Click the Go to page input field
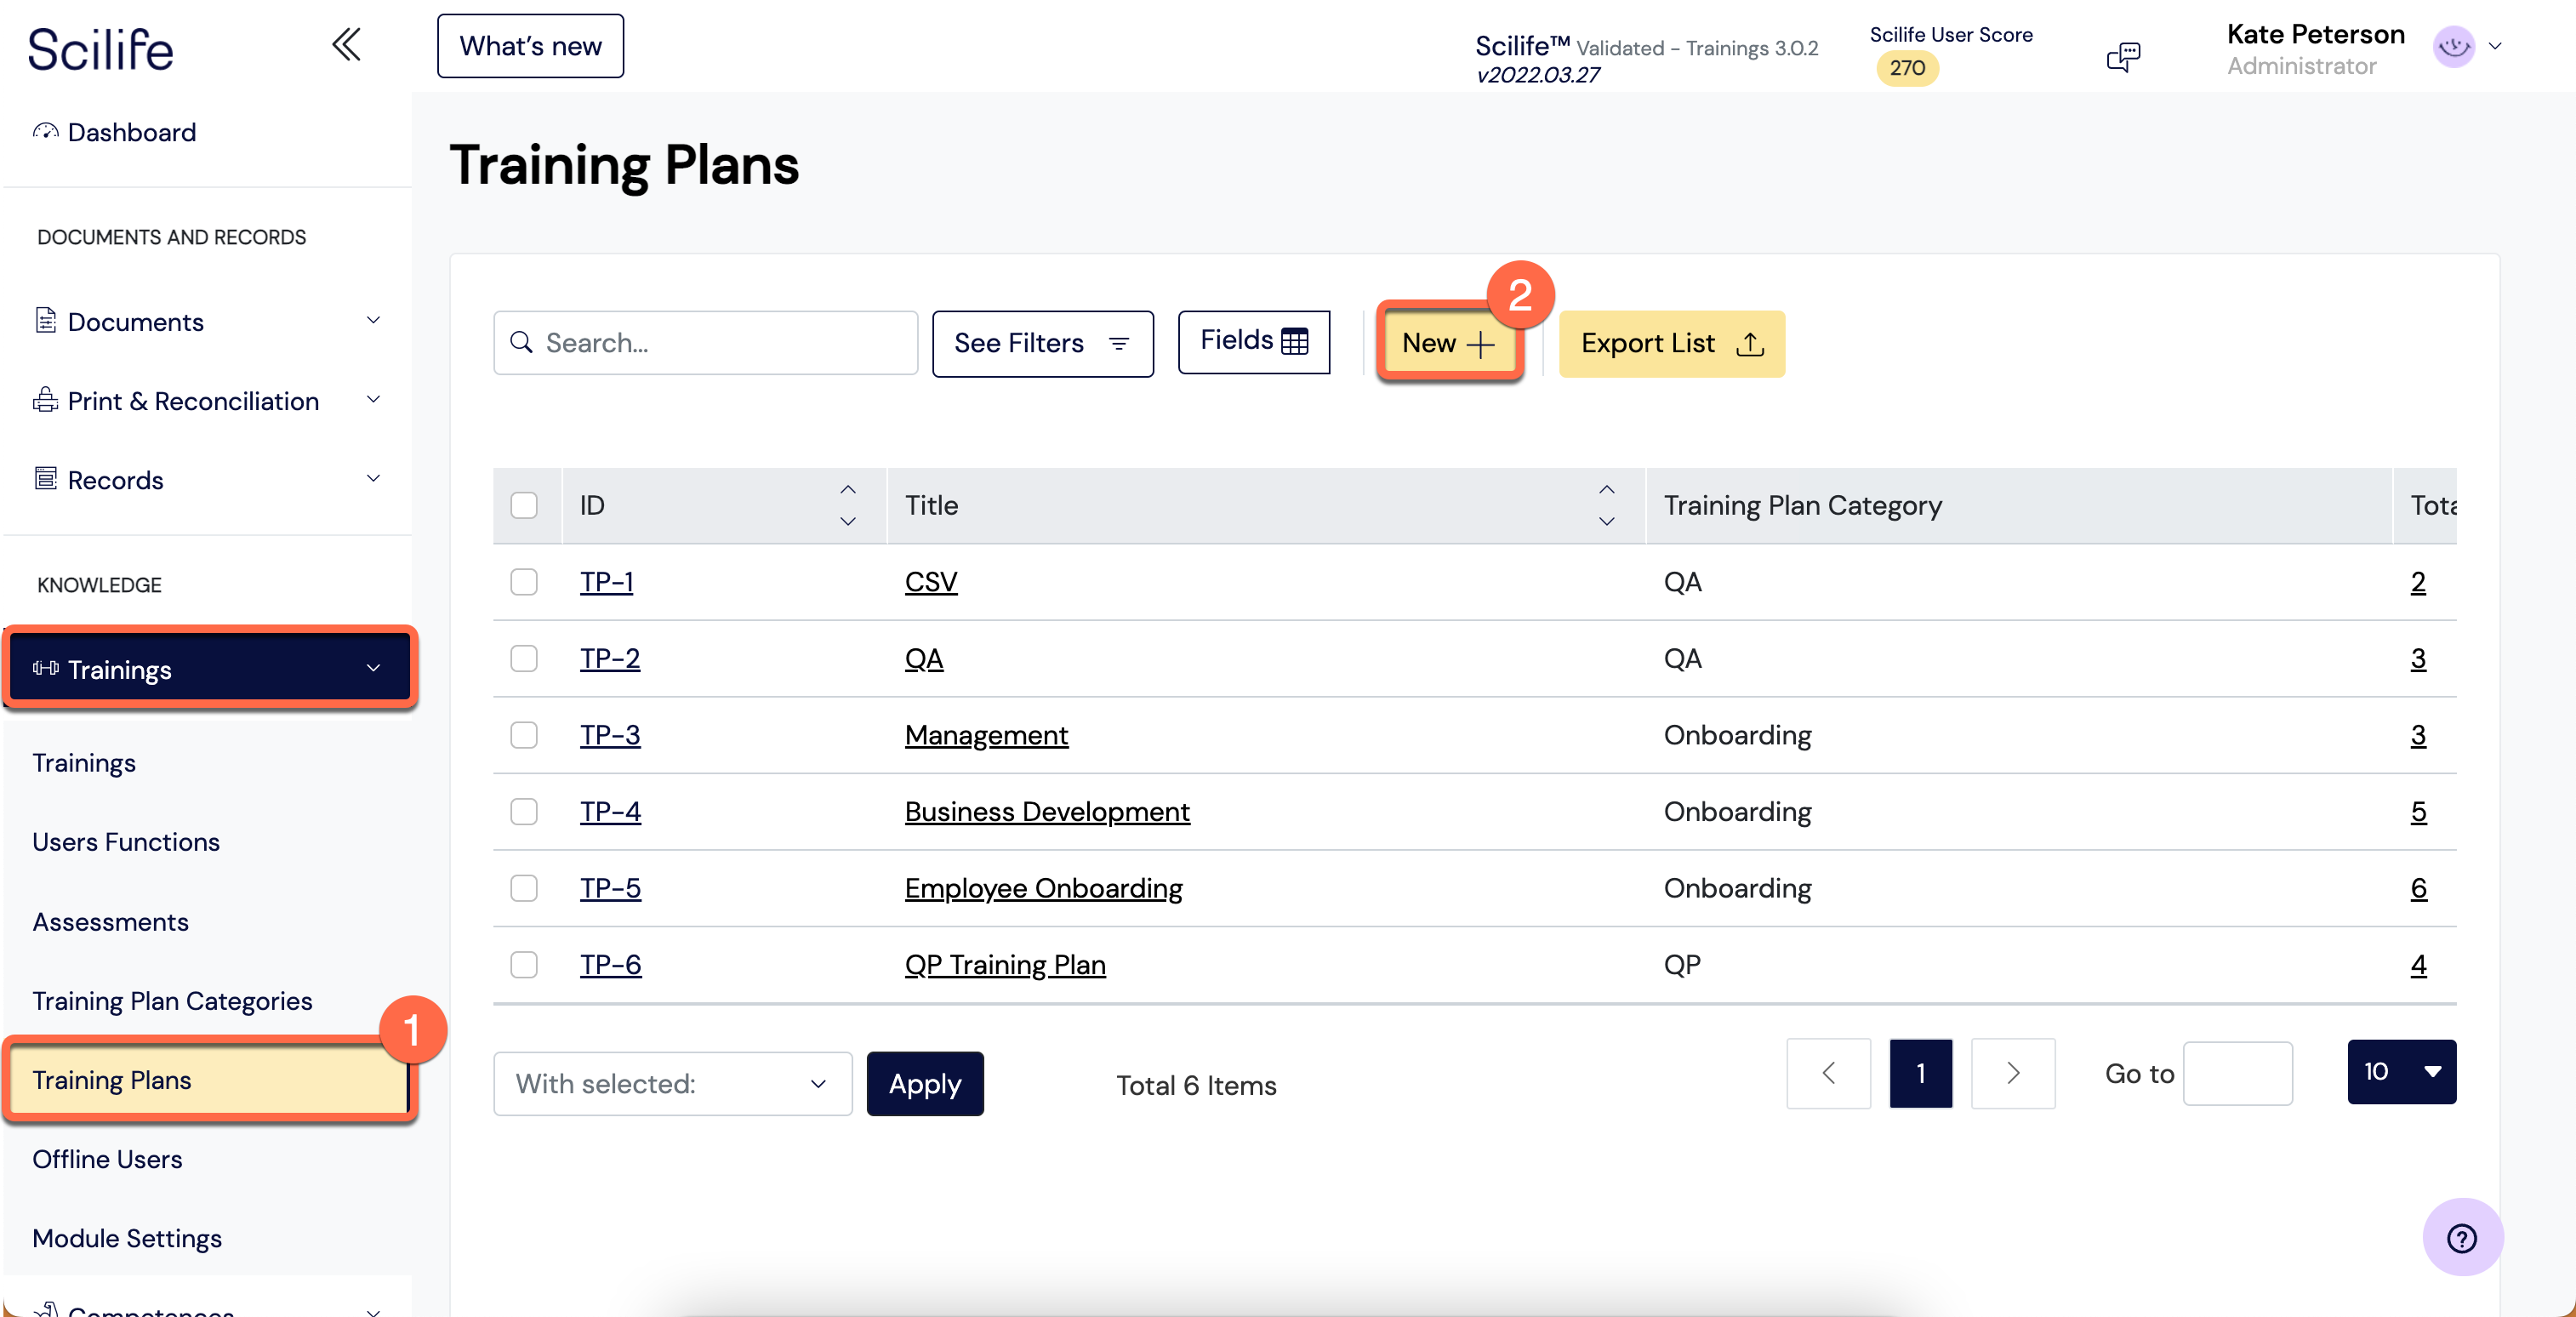The image size is (2576, 1317). point(2237,1074)
